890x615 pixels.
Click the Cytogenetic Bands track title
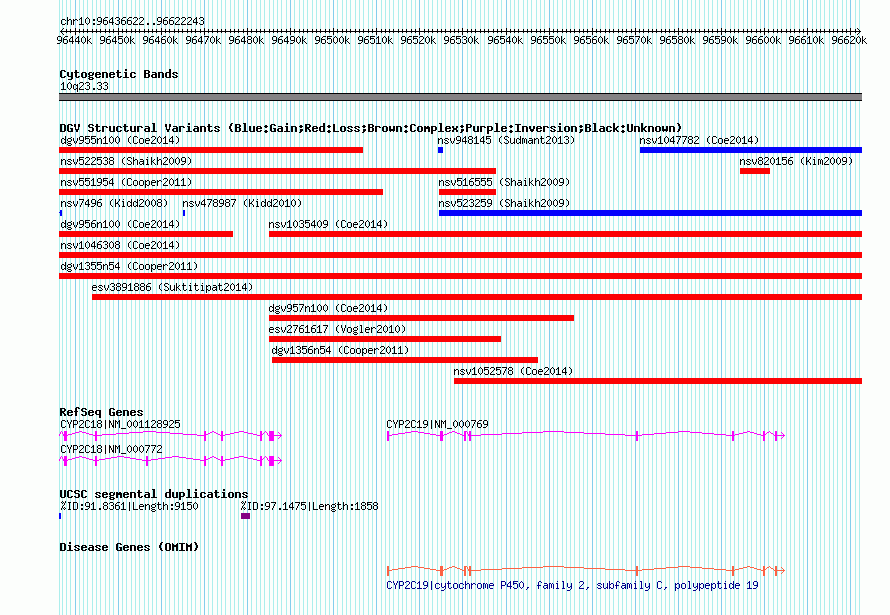click(119, 74)
